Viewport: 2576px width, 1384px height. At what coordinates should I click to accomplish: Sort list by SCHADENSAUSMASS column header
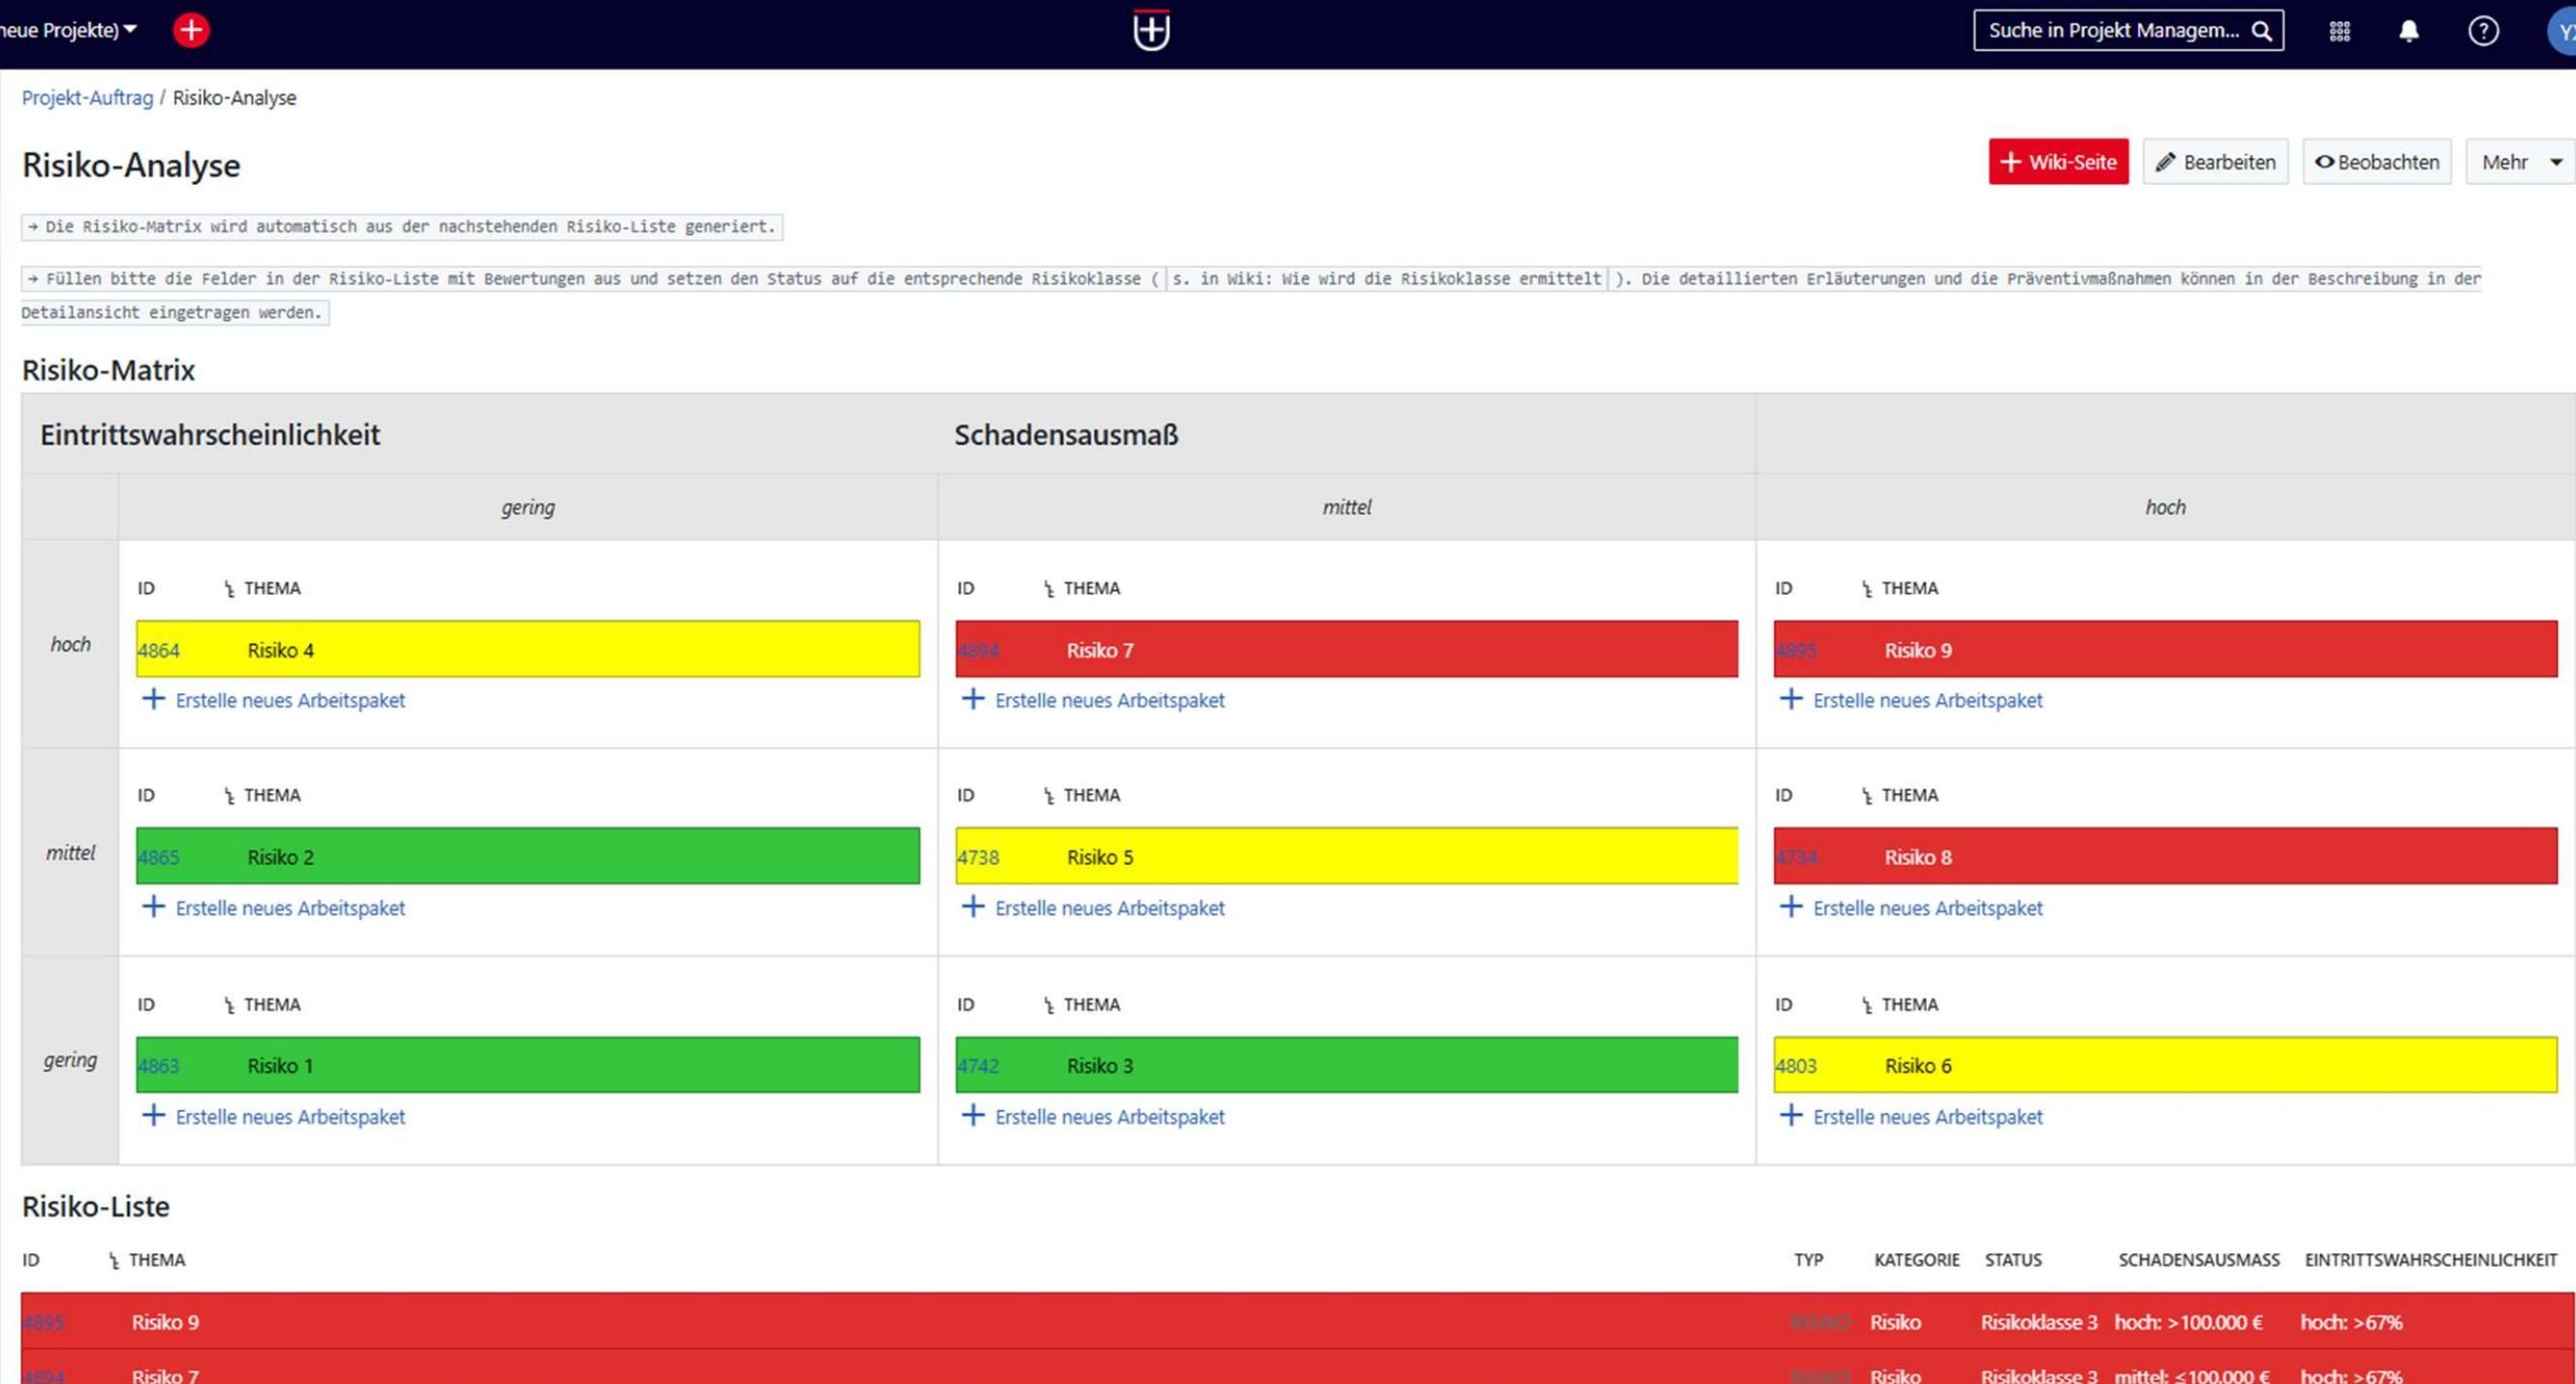pyautogui.click(x=2198, y=1260)
